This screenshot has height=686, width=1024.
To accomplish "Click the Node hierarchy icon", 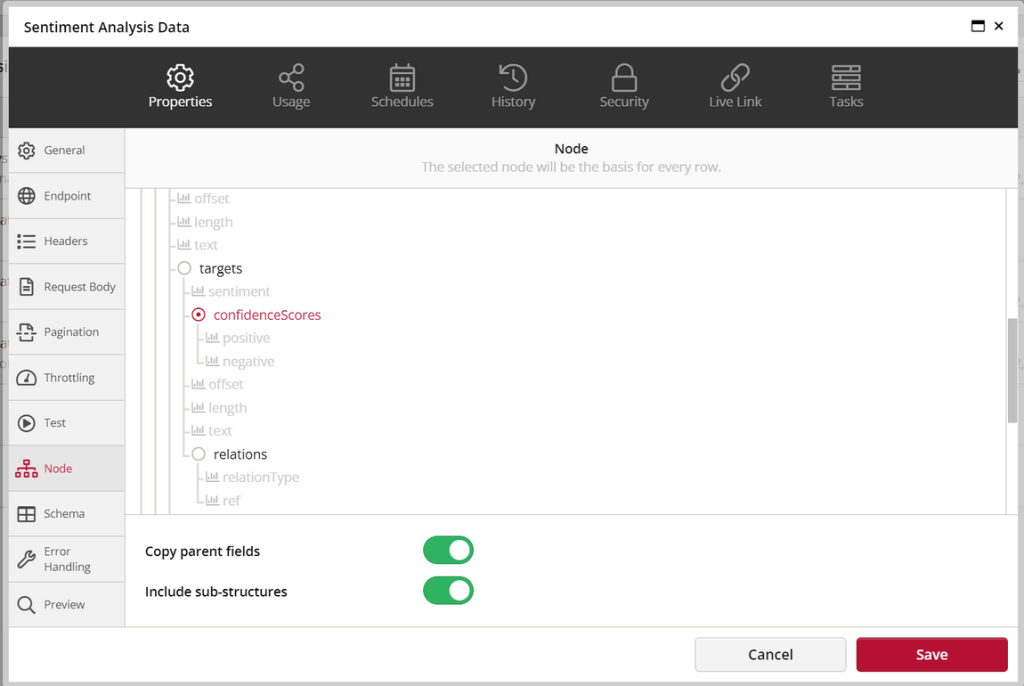I will (x=26, y=468).
